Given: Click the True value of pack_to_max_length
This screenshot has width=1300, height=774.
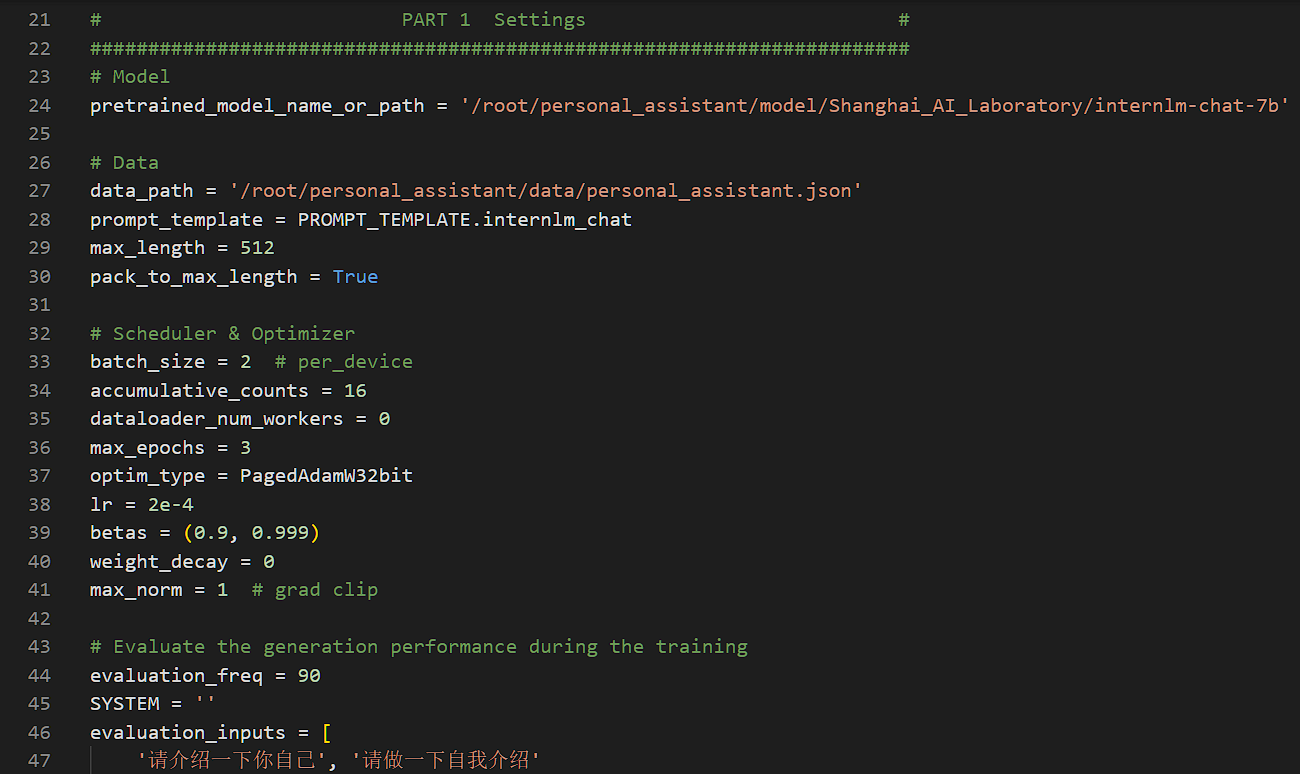Looking at the screenshot, I should point(355,277).
